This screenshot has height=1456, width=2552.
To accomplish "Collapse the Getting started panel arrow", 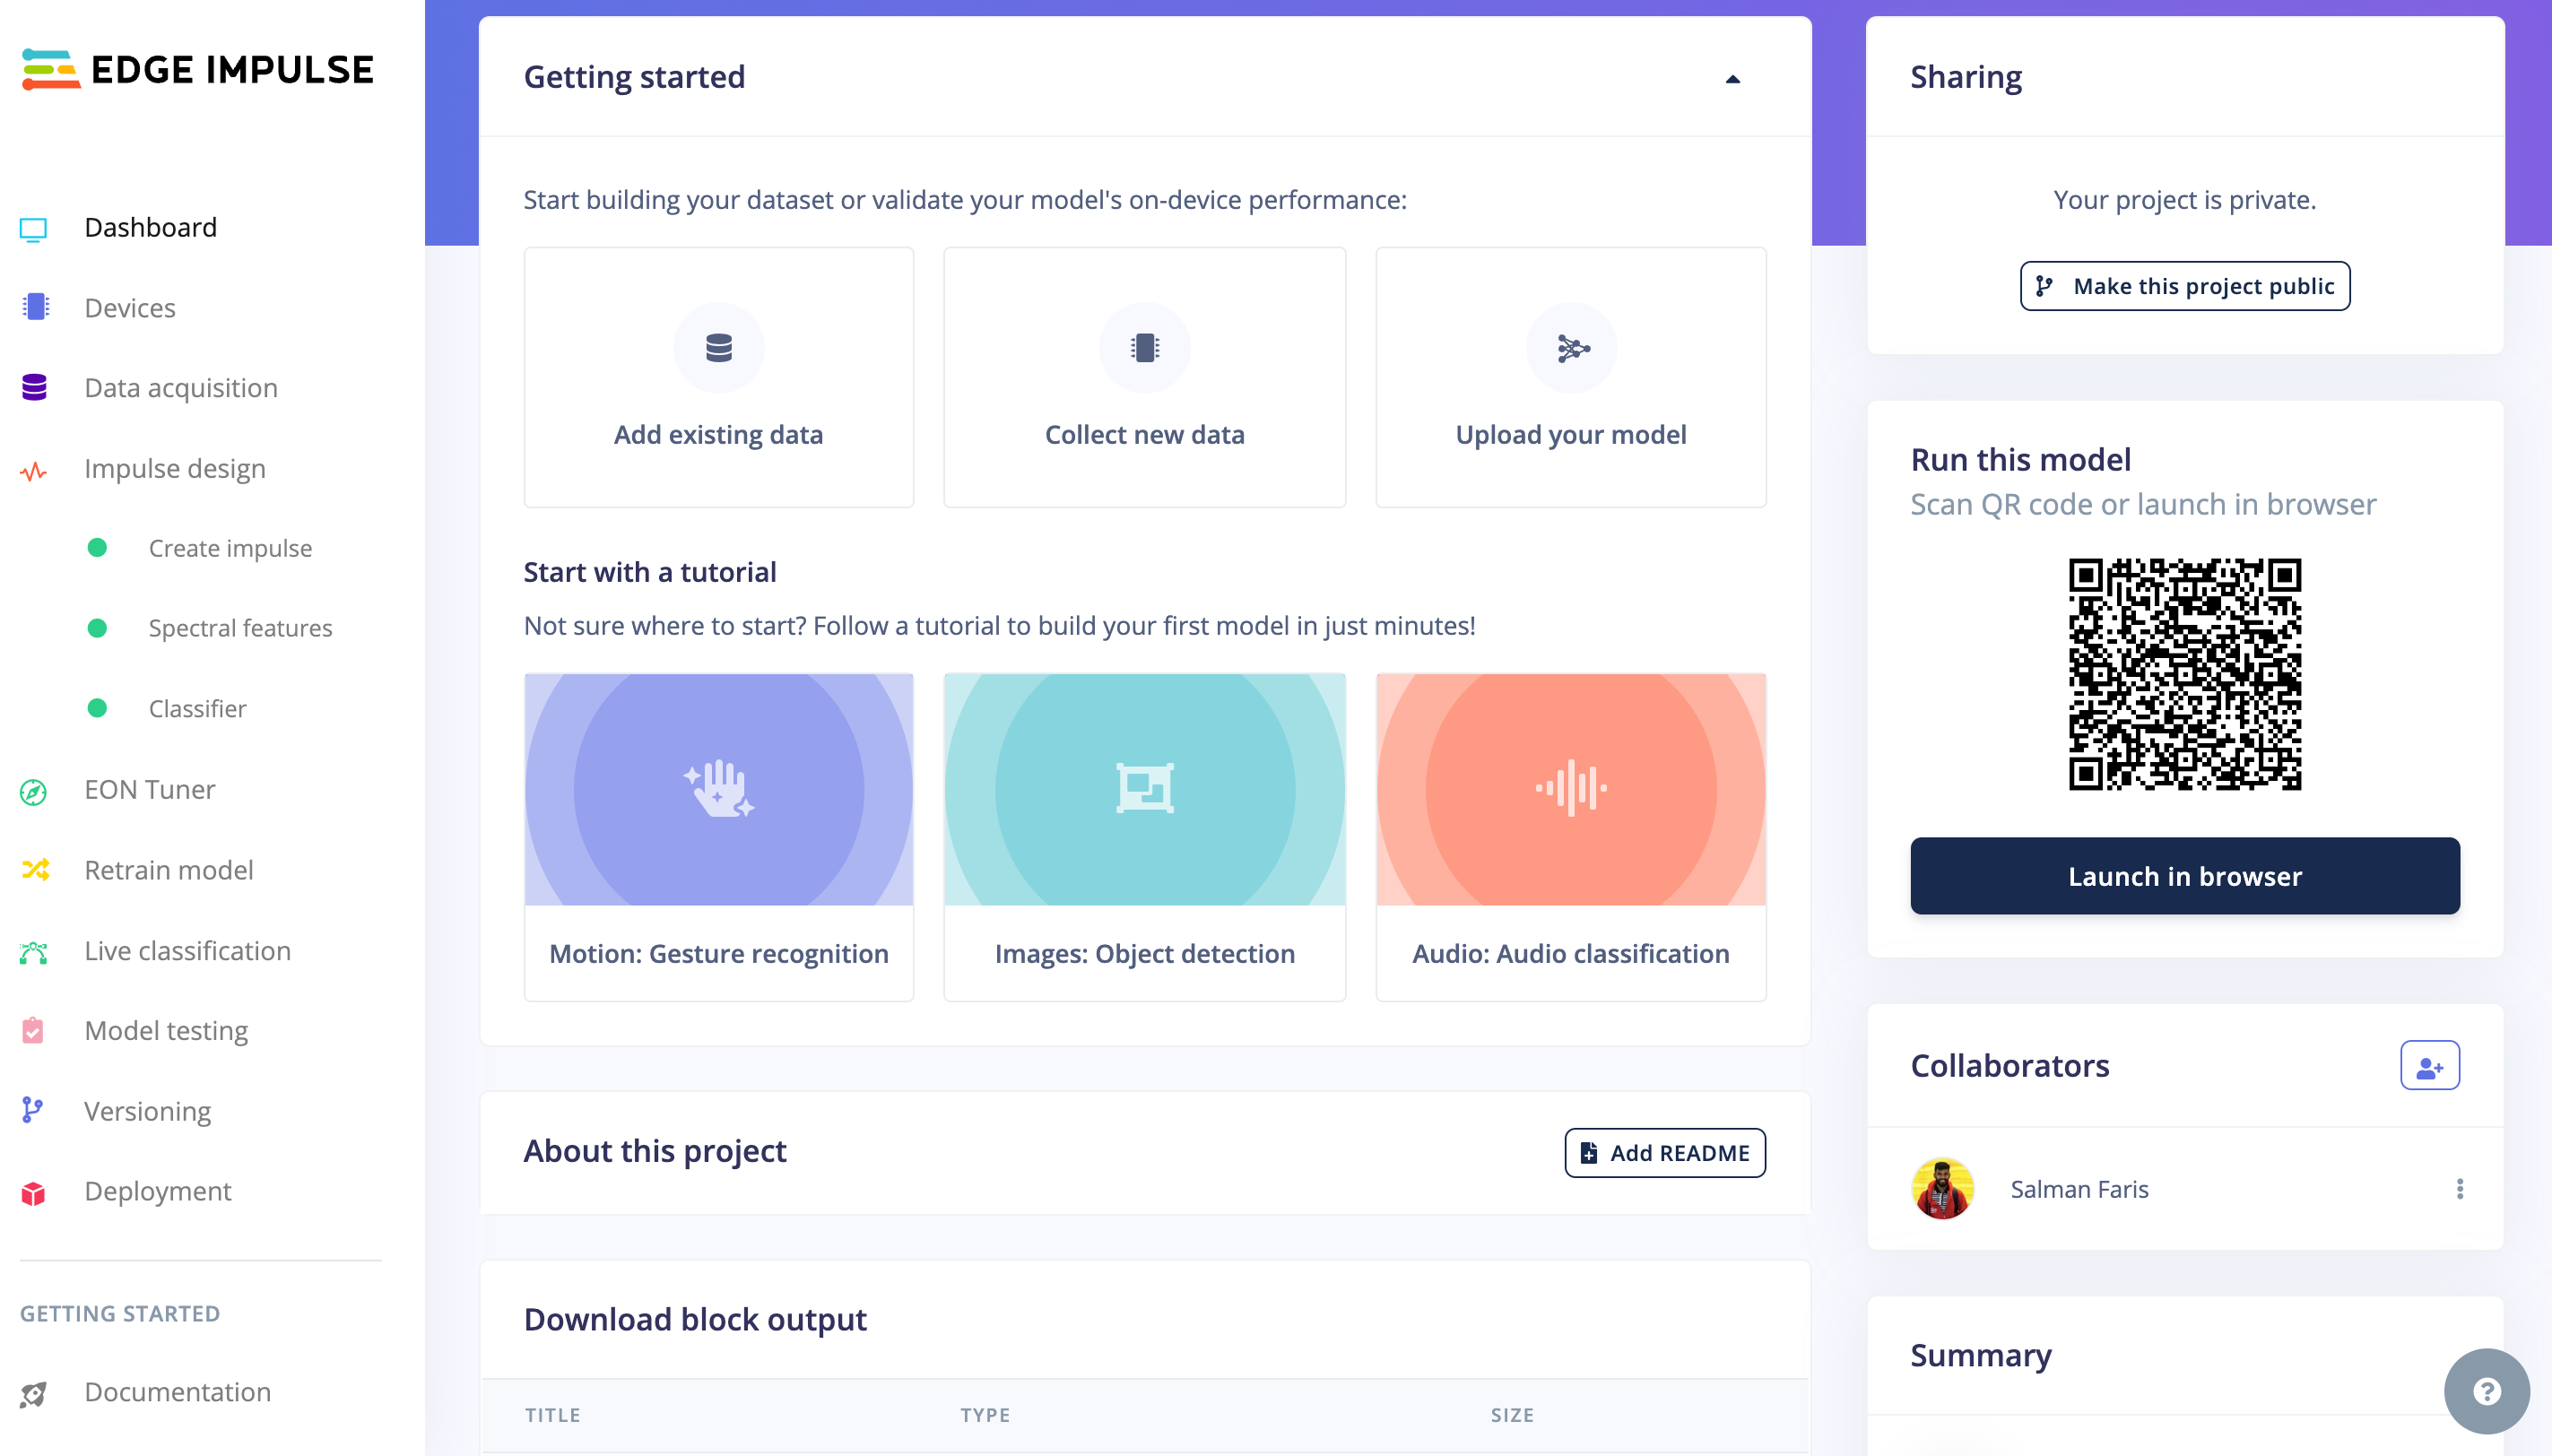I will coord(1733,79).
